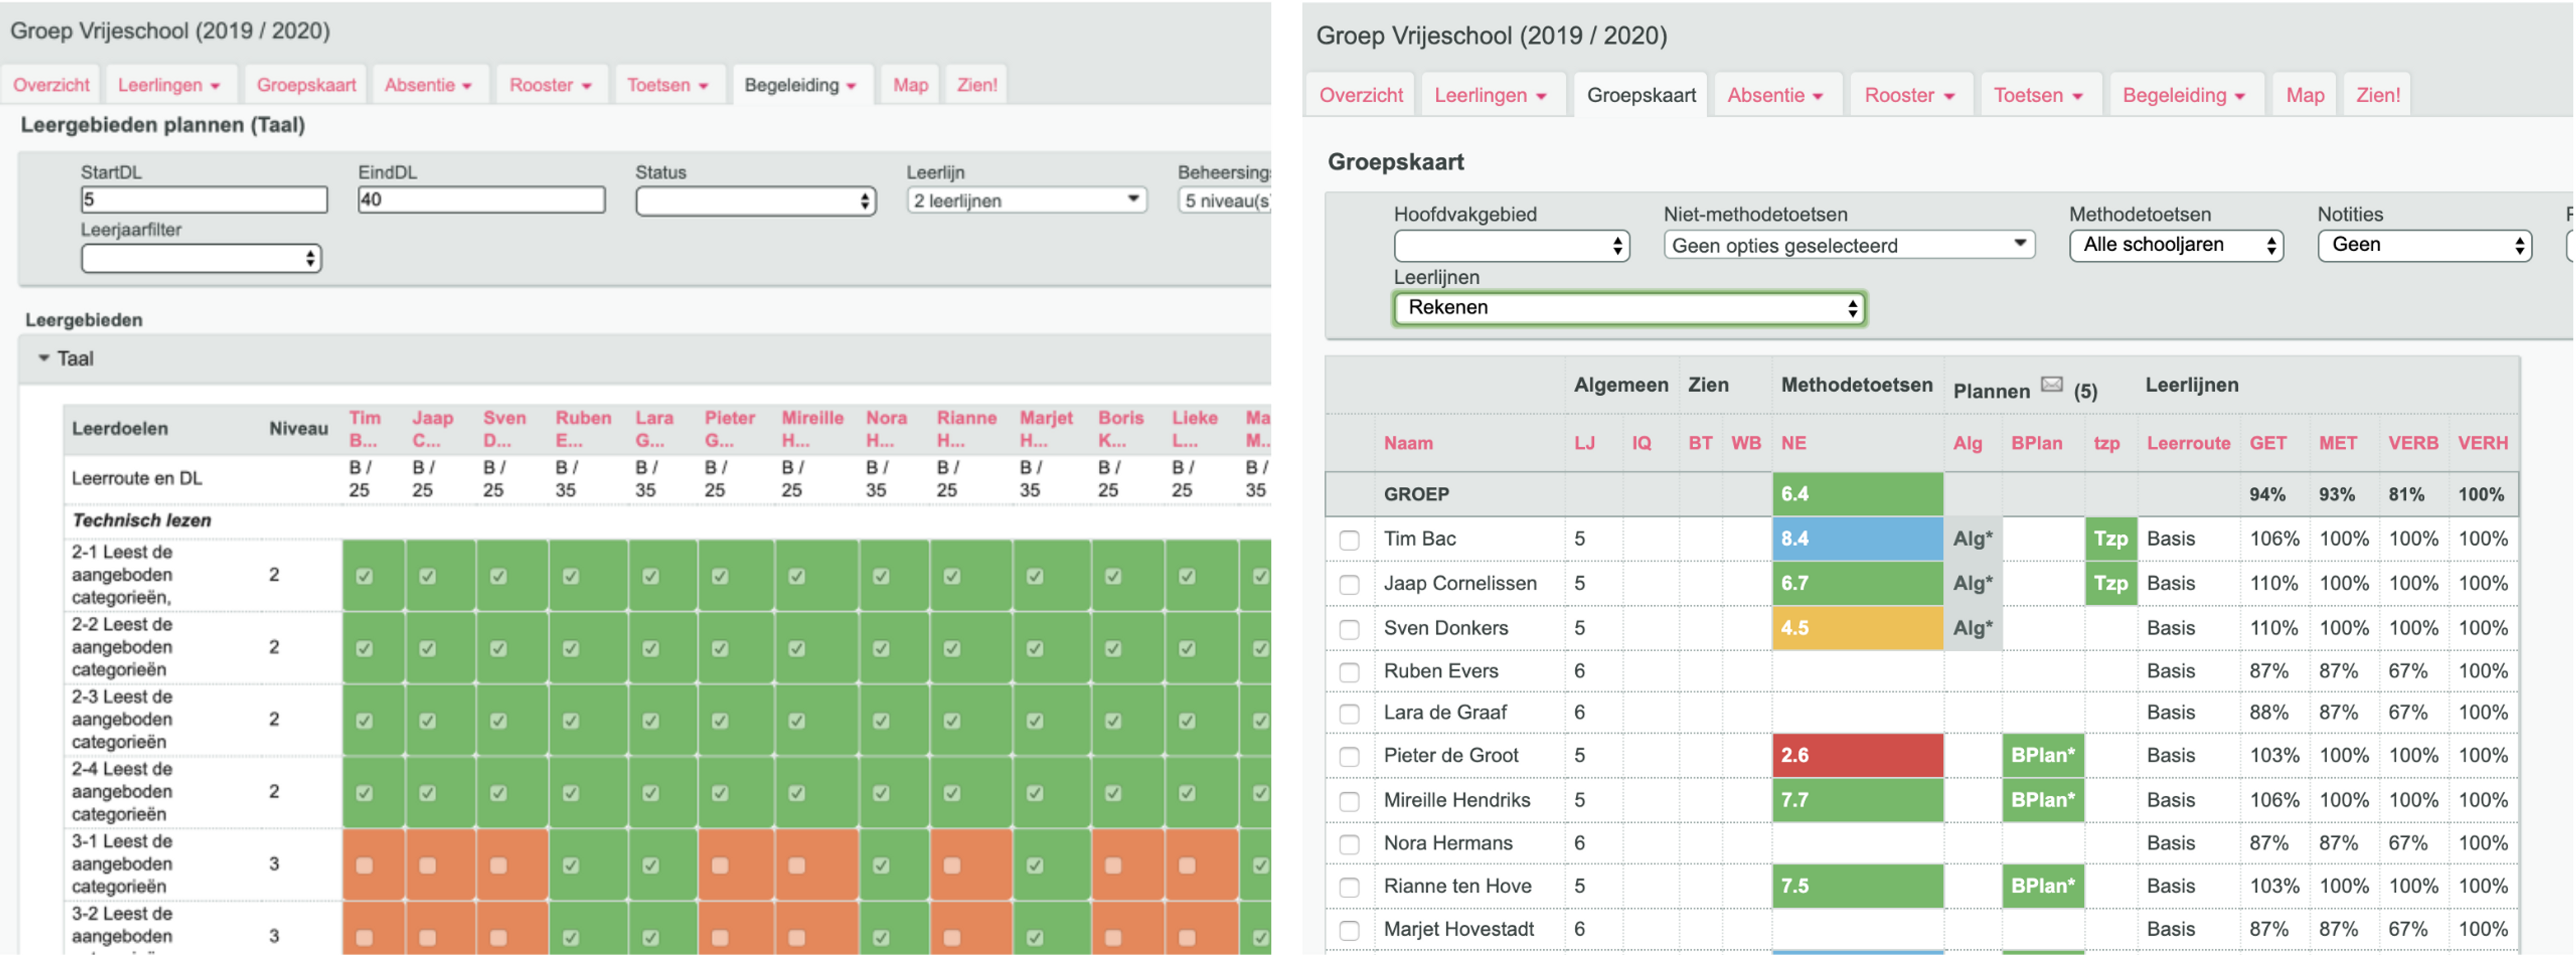2576x955 pixels.
Task: Open Toetsen menu in right window
Action: point(2039,96)
